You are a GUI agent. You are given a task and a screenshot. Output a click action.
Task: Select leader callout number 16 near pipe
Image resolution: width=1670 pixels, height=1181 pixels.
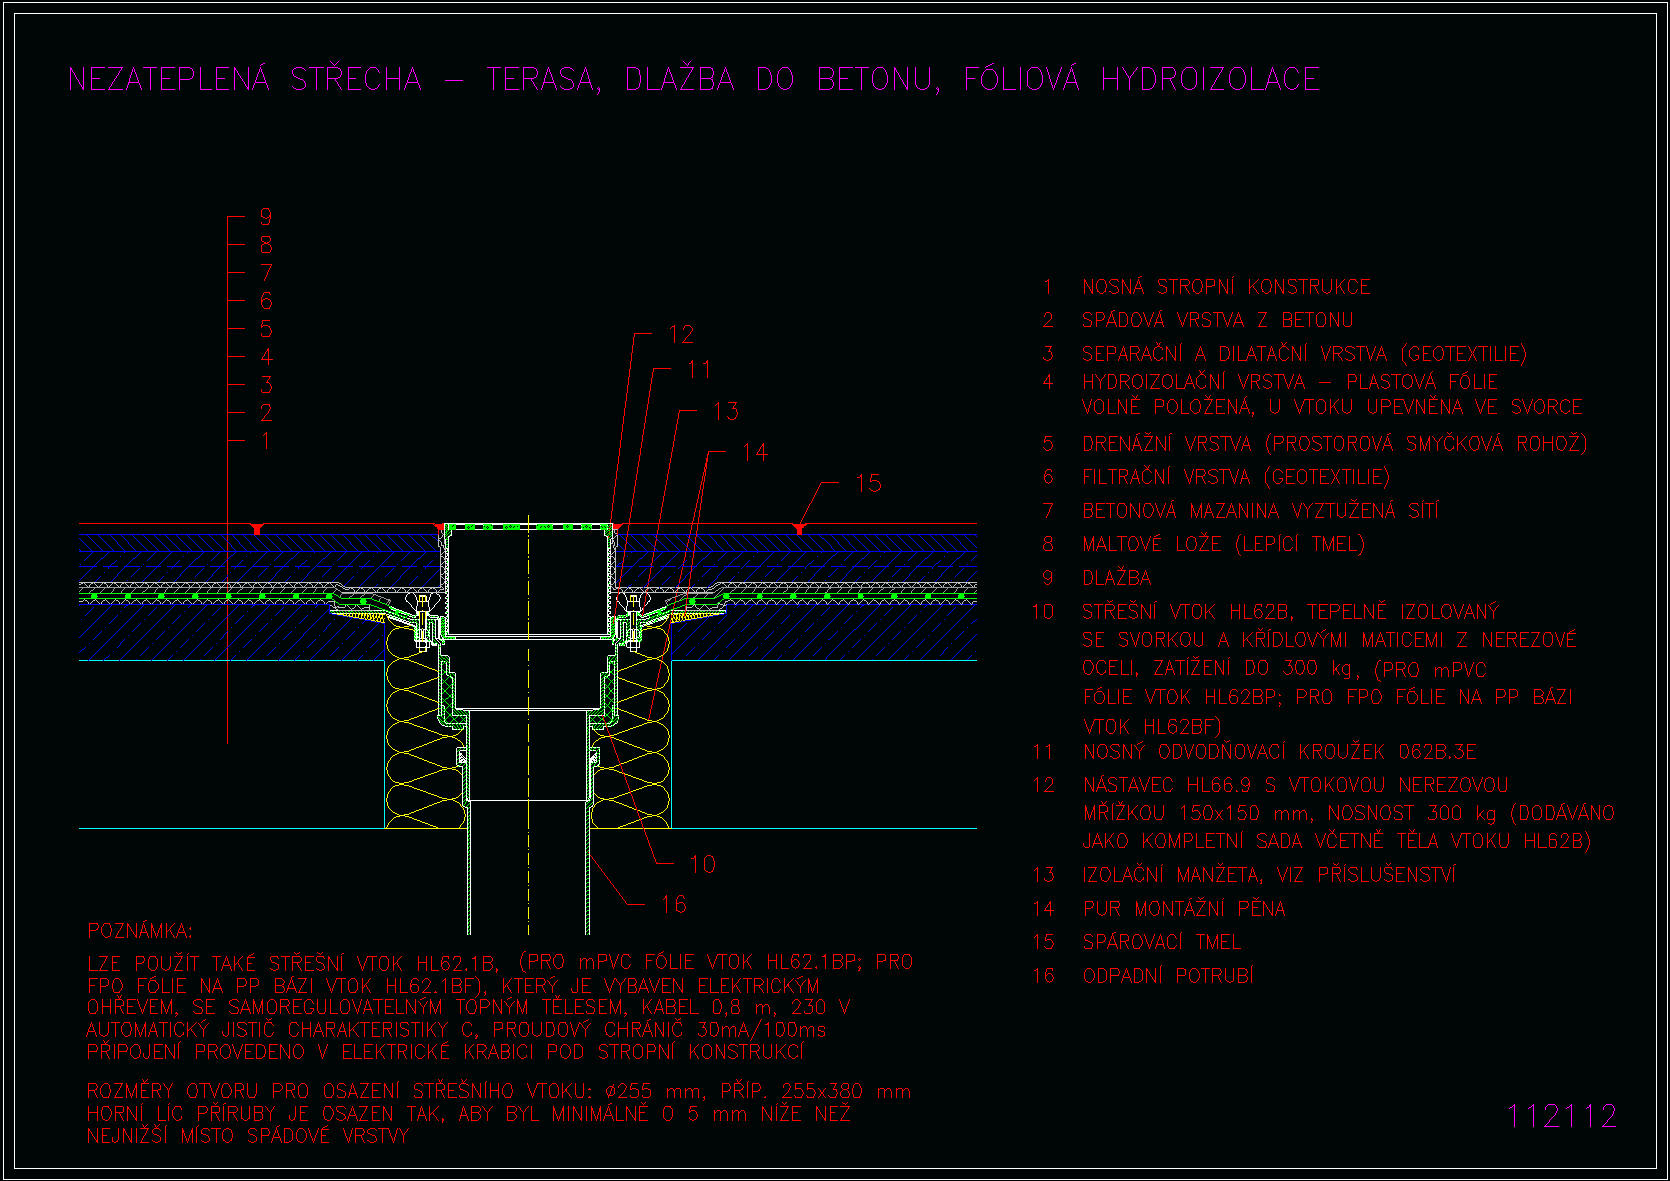[674, 905]
